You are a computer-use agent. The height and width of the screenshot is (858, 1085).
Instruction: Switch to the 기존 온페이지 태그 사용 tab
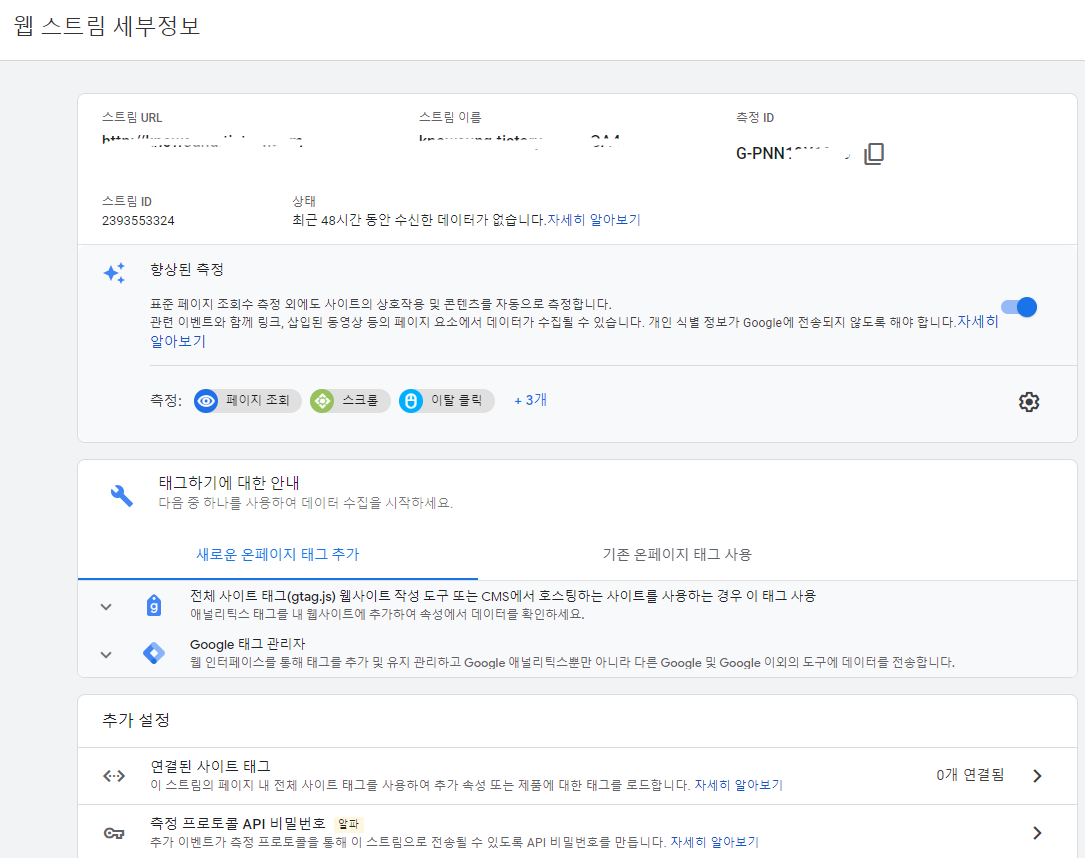click(677, 554)
